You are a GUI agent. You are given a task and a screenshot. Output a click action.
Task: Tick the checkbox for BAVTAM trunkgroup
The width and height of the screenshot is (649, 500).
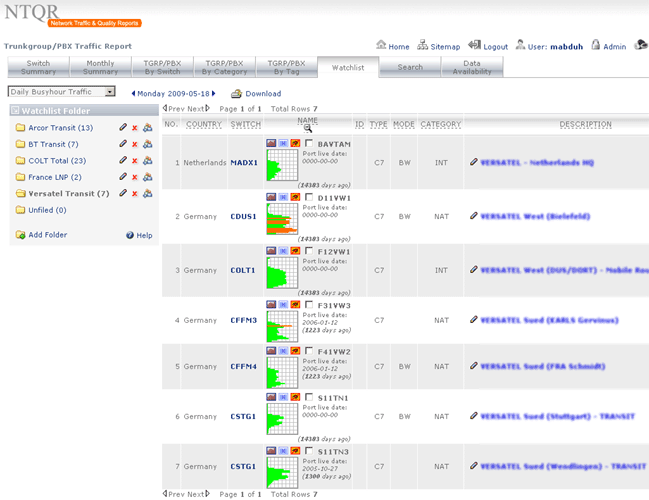click(310, 144)
